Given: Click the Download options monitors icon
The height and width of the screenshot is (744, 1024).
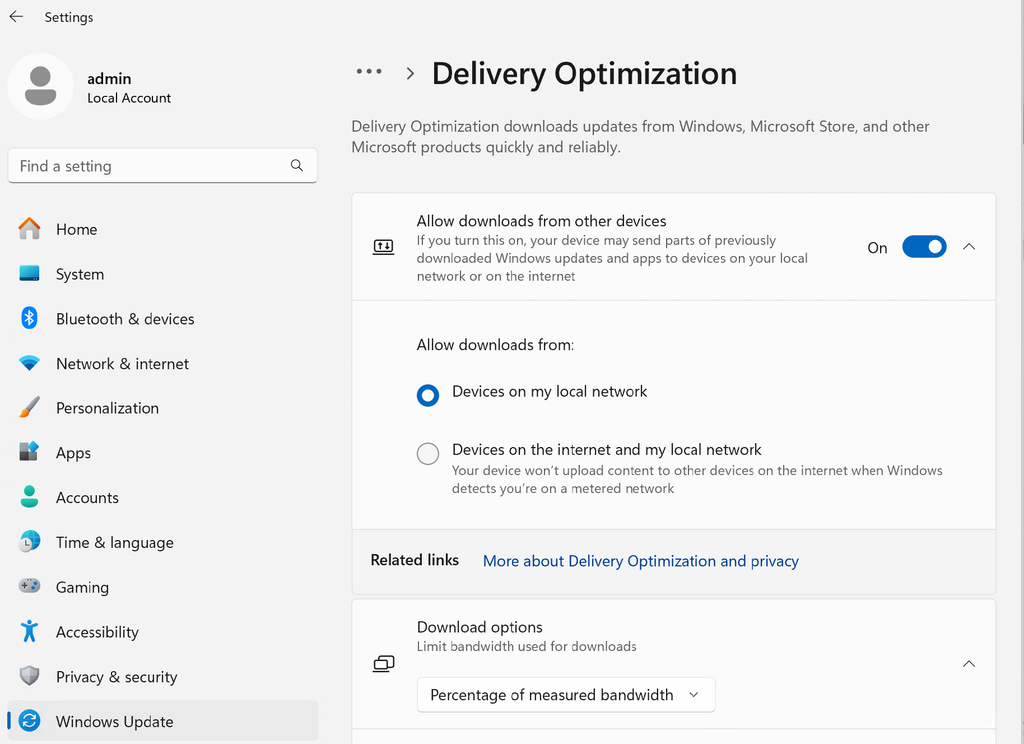Looking at the screenshot, I should pos(383,664).
